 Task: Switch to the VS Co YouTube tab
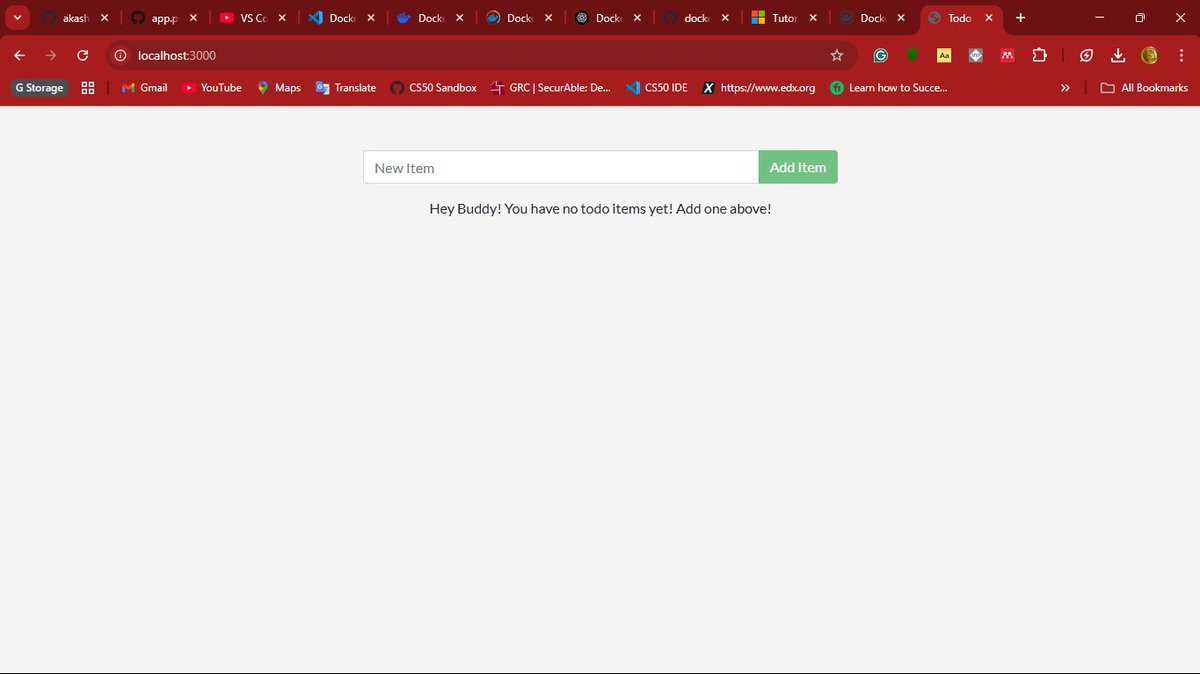(x=252, y=18)
